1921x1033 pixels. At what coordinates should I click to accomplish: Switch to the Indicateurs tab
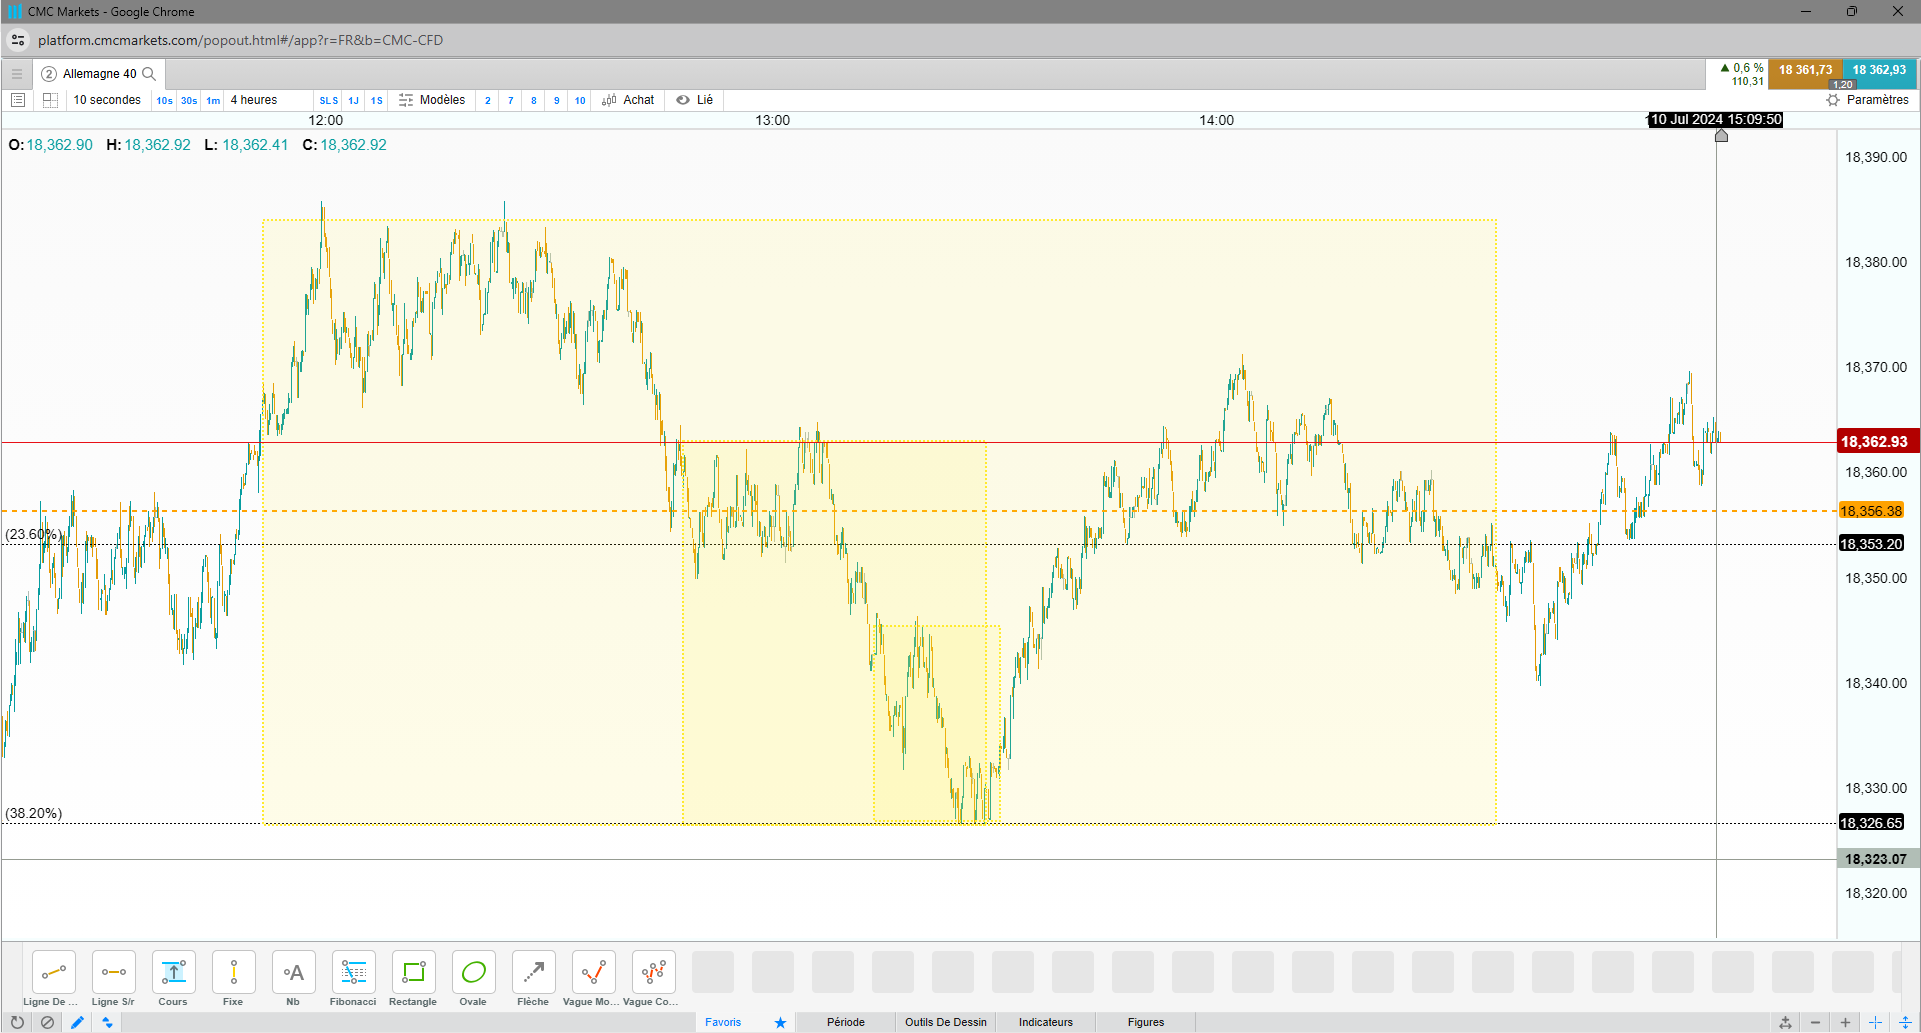point(1046,1022)
